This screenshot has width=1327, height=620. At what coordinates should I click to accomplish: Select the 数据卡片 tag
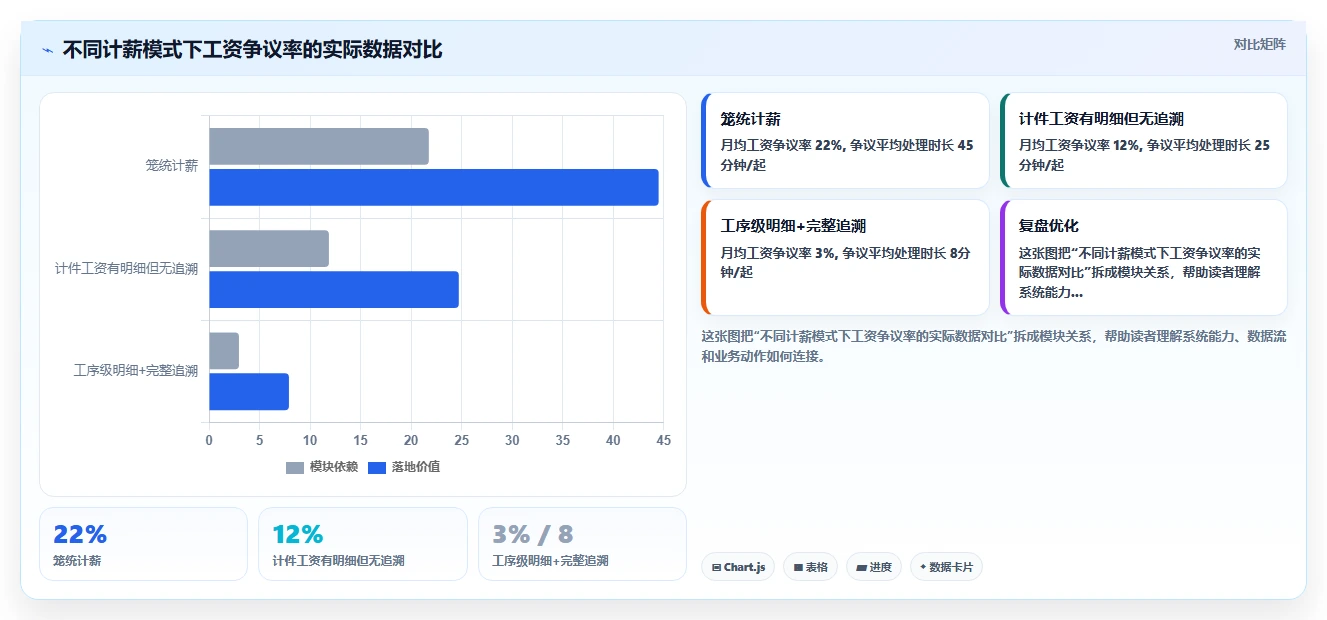pos(946,567)
